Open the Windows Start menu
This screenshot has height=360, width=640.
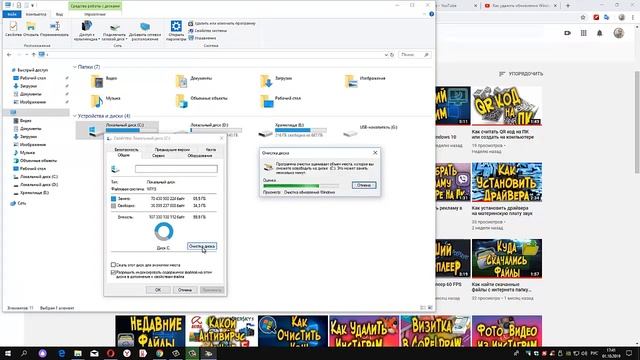(x=8, y=353)
